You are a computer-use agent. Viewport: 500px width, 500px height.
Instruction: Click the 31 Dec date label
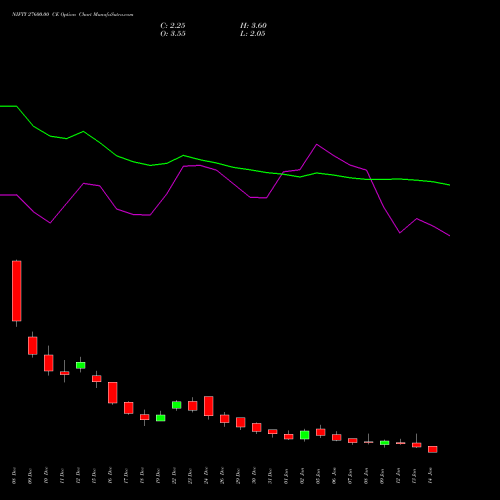(x=270, y=476)
